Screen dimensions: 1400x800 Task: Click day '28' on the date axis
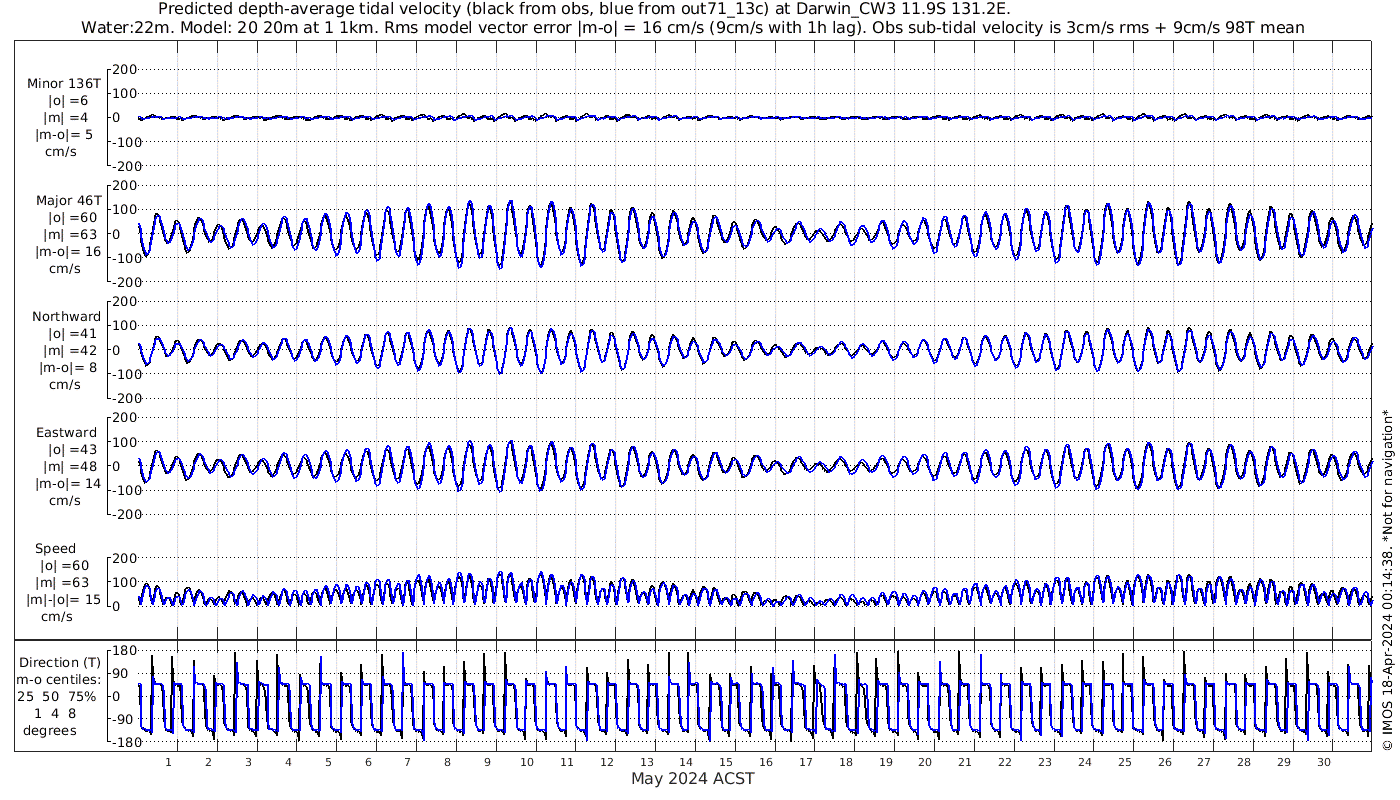(x=1244, y=762)
